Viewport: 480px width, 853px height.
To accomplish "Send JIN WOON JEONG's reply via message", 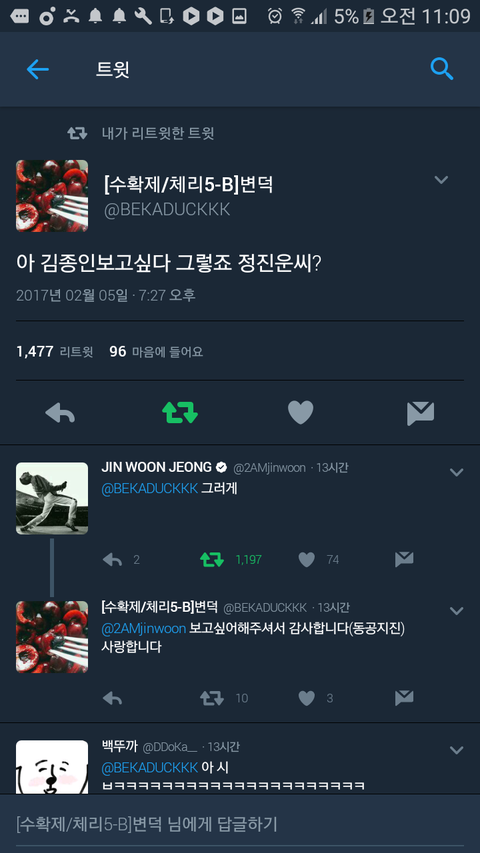I will point(404,559).
